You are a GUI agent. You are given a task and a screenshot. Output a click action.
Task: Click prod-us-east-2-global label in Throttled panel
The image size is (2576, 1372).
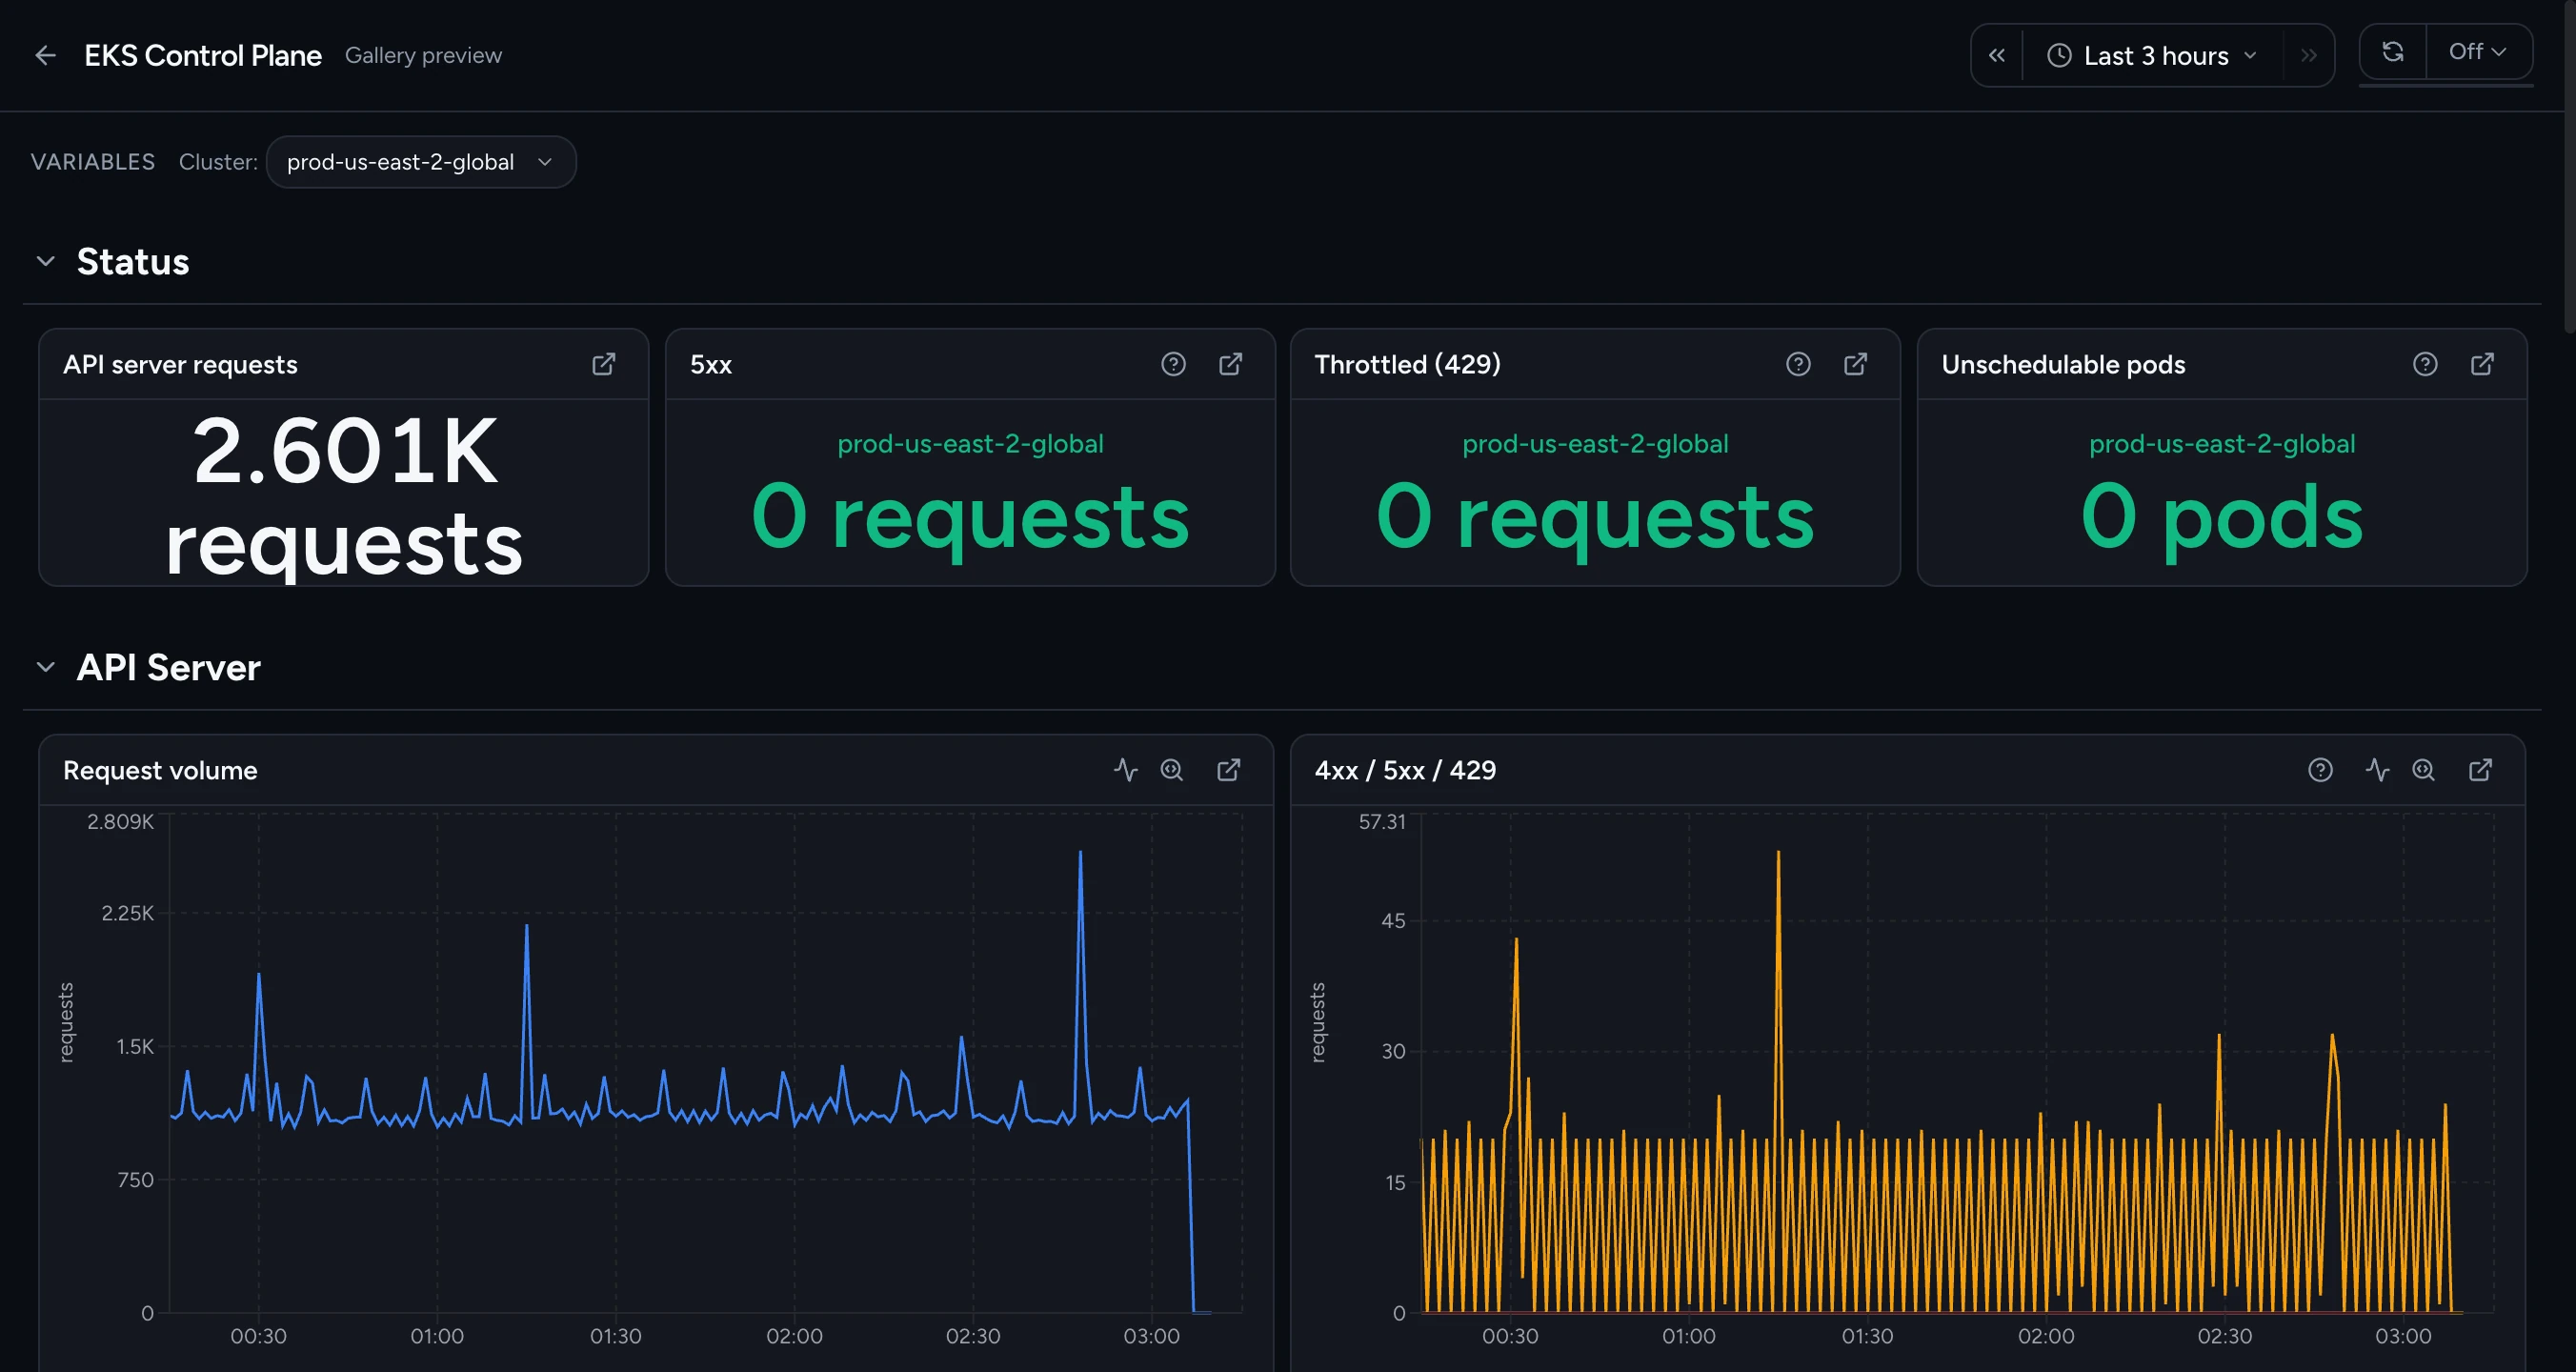1595,443
